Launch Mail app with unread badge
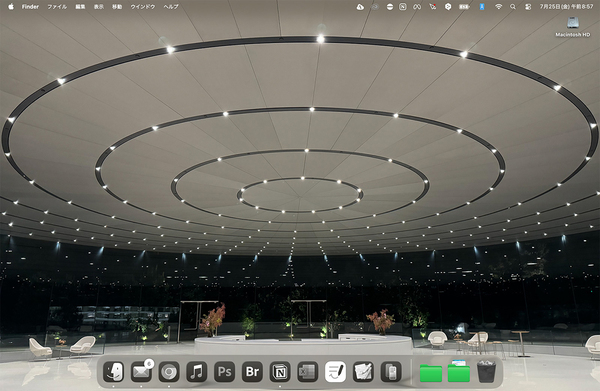The width and height of the screenshot is (600, 391). coord(141,371)
